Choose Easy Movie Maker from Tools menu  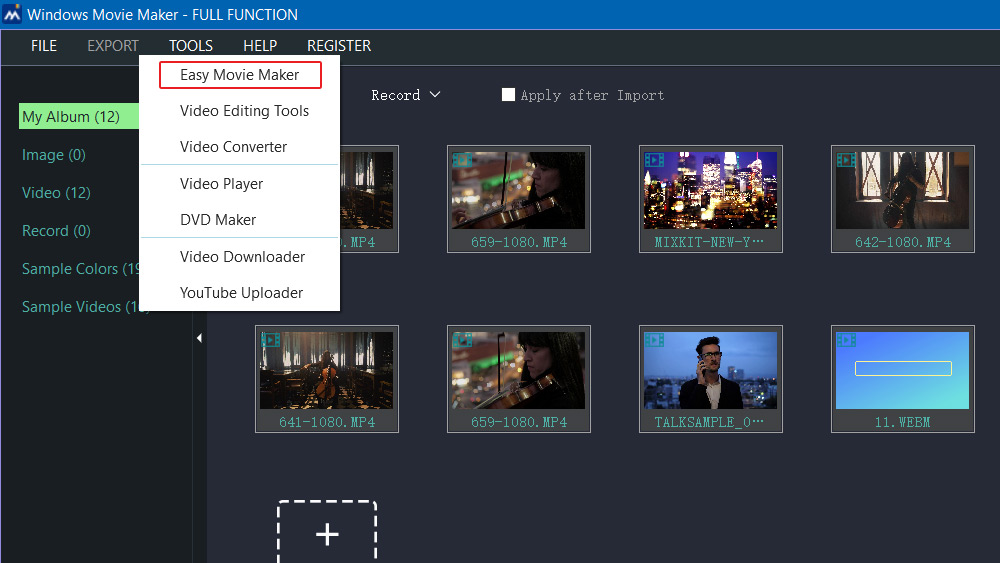point(240,75)
